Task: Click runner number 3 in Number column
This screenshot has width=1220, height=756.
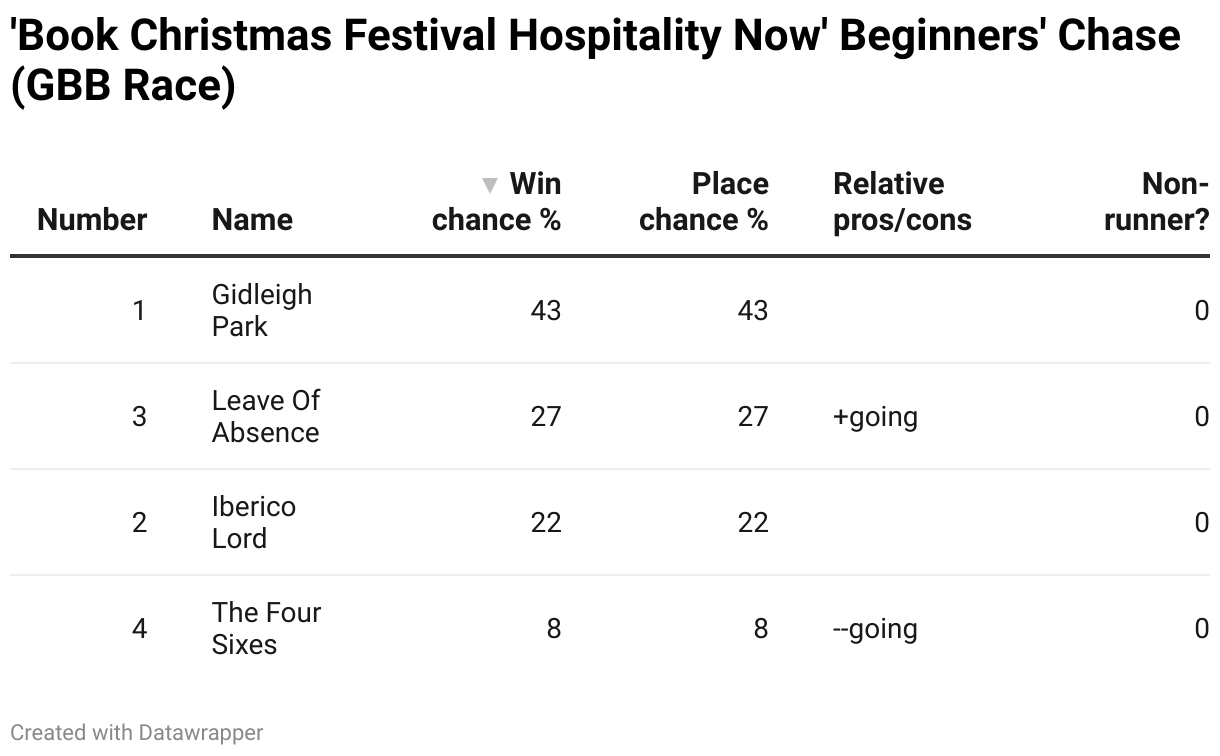Action: [x=139, y=417]
